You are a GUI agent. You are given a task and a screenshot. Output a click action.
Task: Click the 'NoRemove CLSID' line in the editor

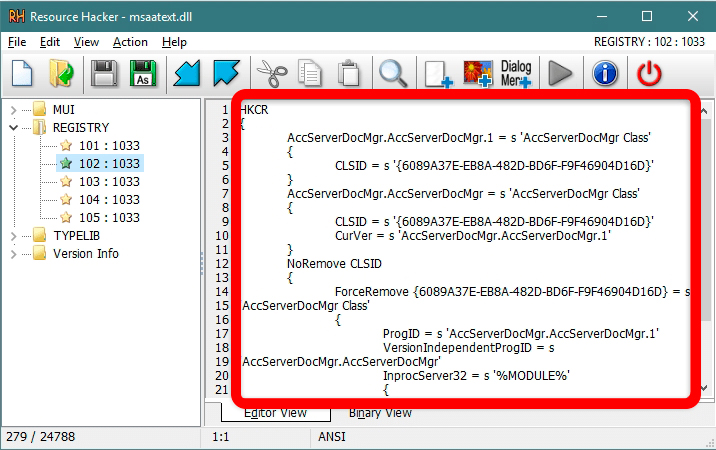[334, 264]
